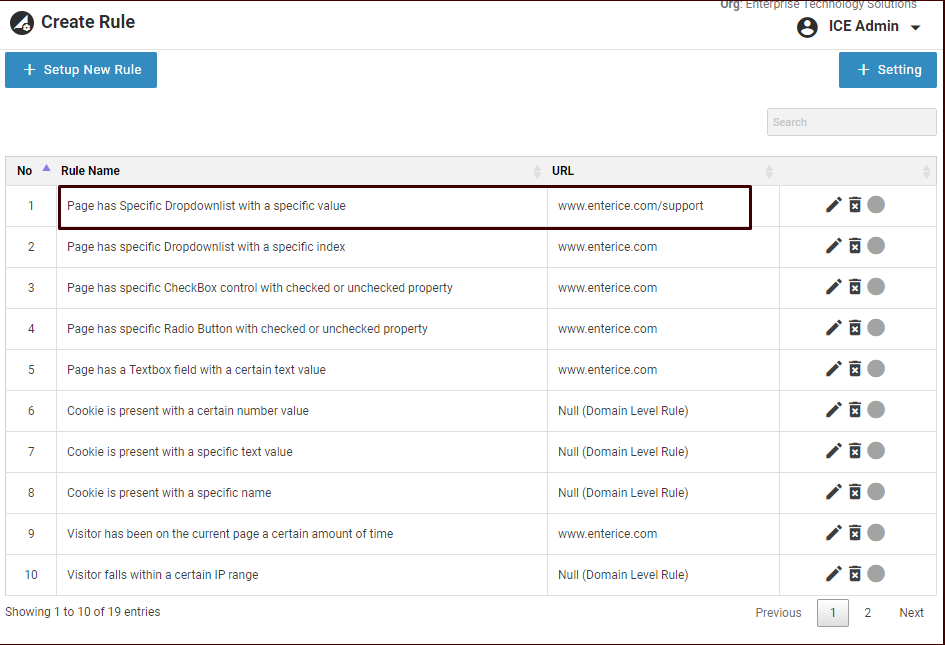Open the Setting button

[888, 70]
